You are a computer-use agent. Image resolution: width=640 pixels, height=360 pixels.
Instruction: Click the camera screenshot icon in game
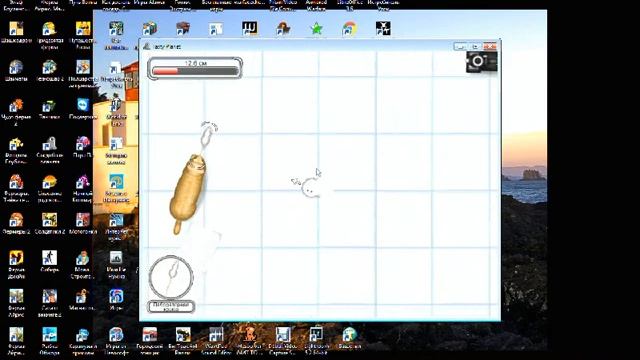point(481,62)
